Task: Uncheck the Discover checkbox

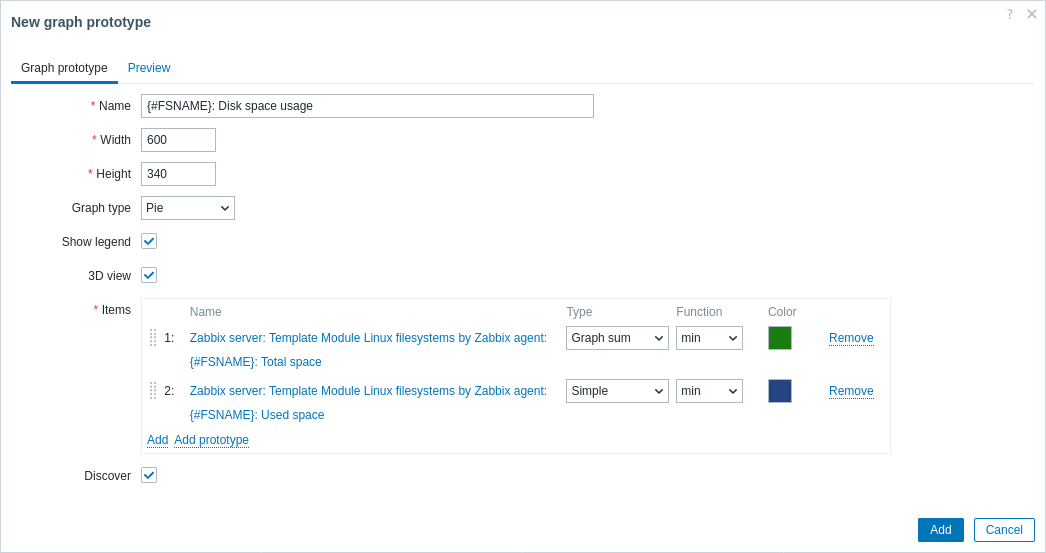Action: (149, 475)
